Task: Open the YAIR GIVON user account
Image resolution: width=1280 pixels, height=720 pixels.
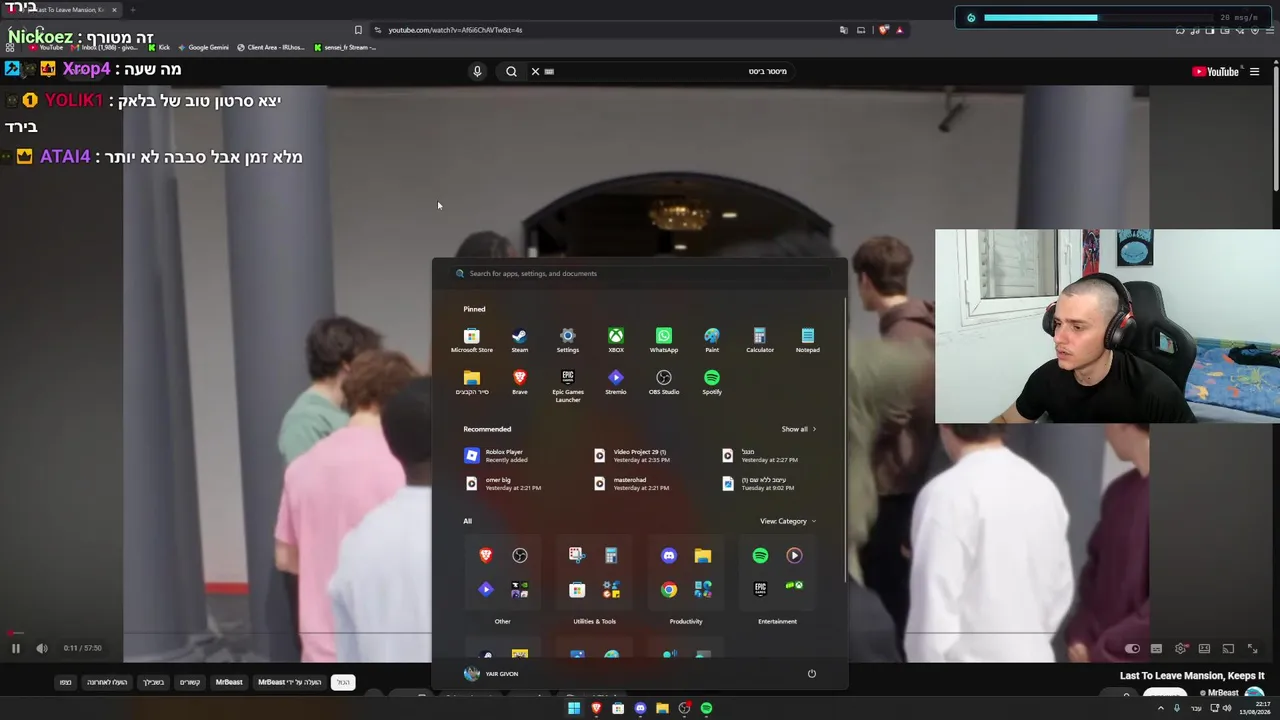Action: [491, 674]
